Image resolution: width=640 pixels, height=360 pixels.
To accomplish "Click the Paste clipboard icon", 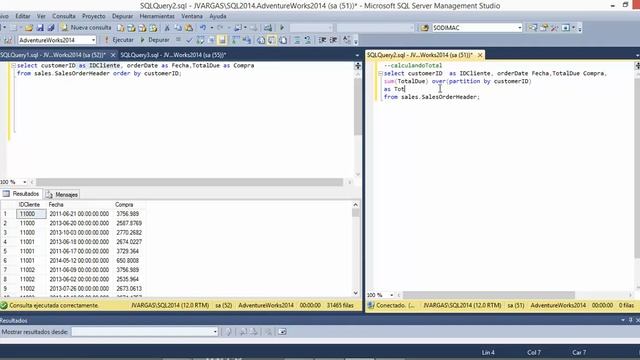I will [189, 28].
